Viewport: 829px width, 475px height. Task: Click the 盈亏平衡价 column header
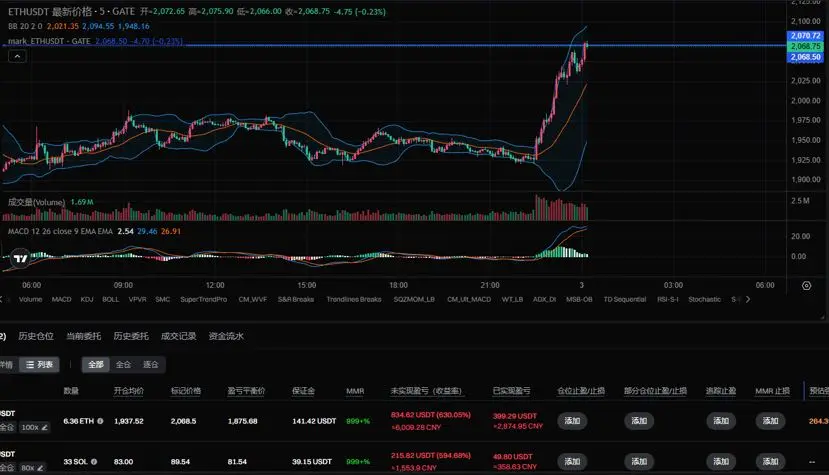click(246, 391)
